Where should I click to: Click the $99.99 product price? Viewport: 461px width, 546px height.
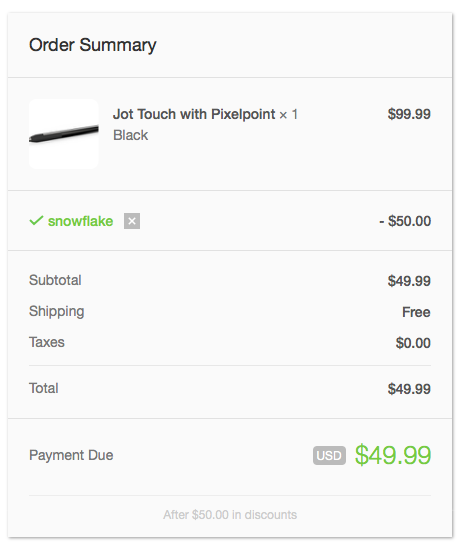click(409, 114)
